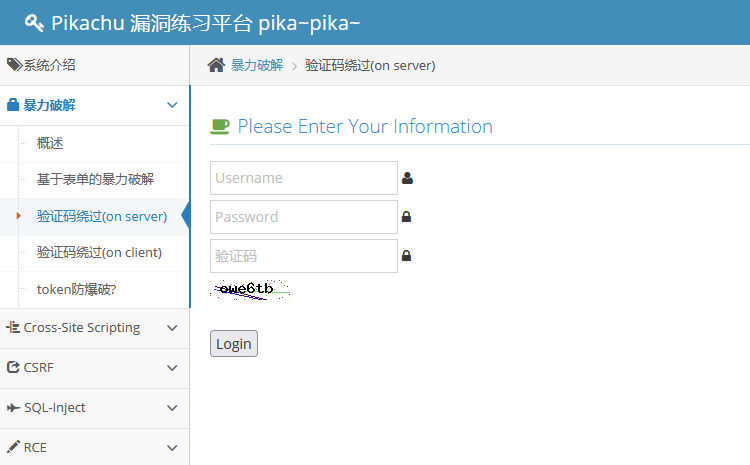Refresh the captcha image
This screenshot has height=465, width=750.
coord(250,290)
